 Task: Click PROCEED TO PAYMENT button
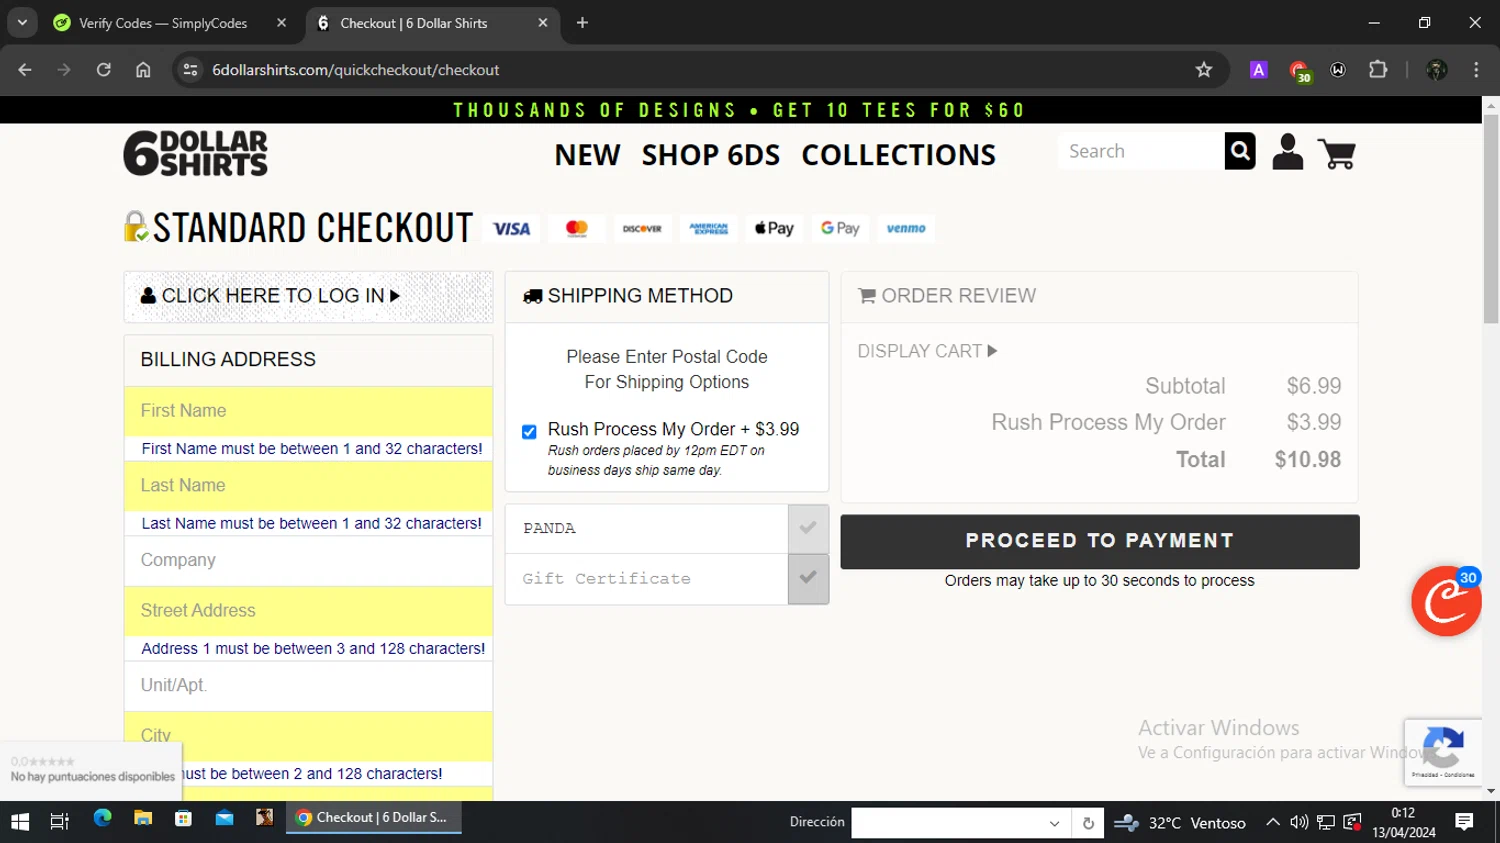click(x=1100, y=541)
